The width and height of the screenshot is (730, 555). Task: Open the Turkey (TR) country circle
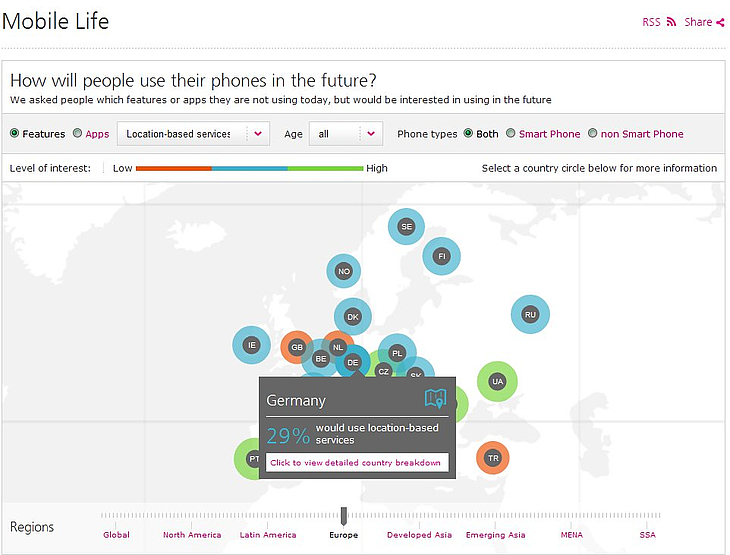[x=492, y=458]
